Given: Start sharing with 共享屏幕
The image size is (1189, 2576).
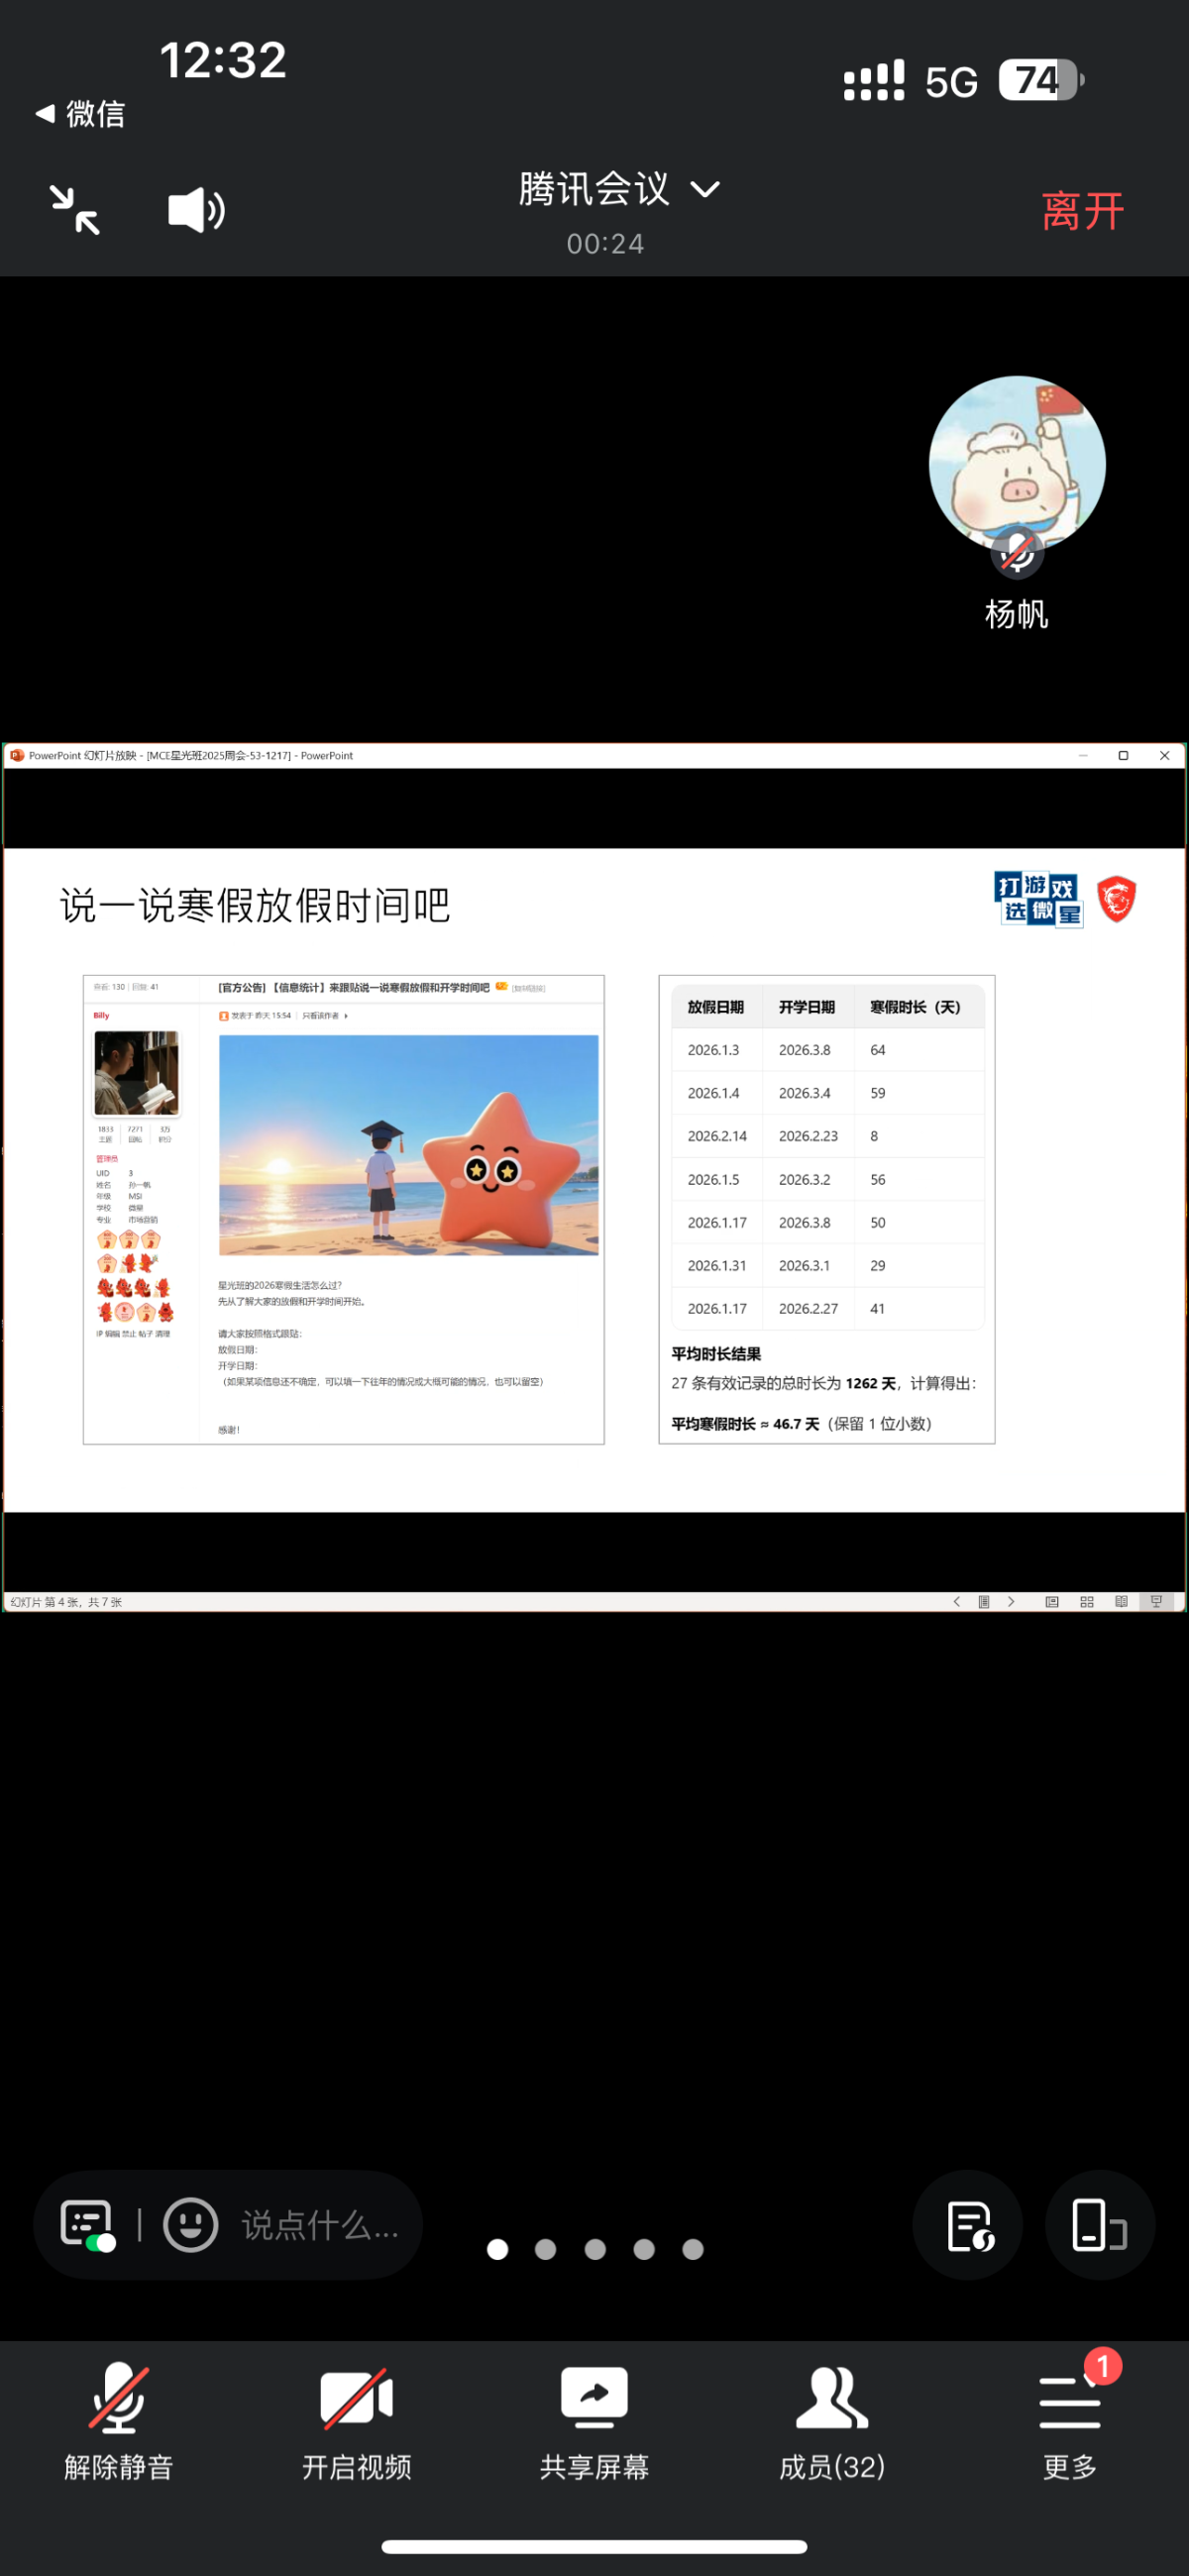Looking at the screenshot, I should 594,2421.
